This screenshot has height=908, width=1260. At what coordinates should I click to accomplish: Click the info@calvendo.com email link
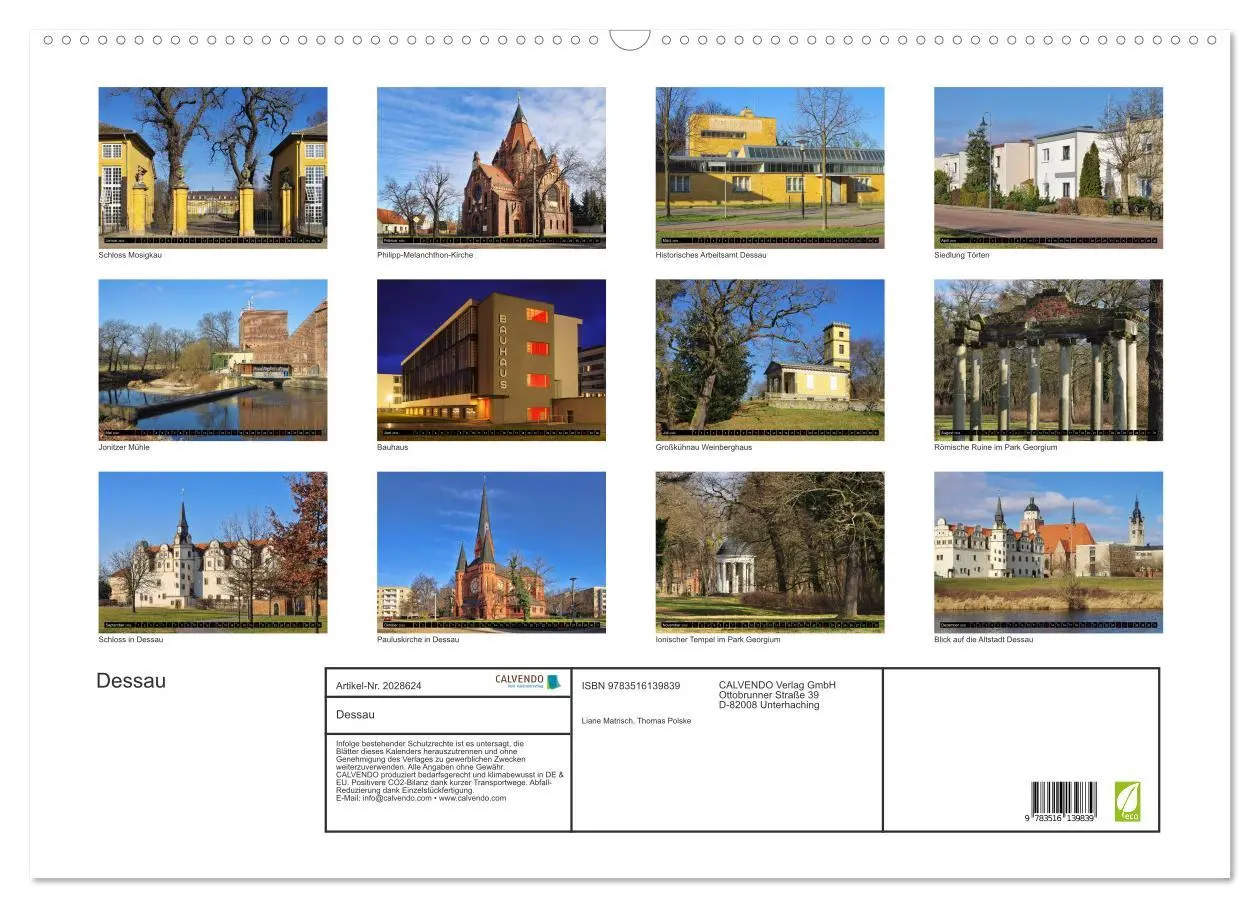[x=396, y=798]
